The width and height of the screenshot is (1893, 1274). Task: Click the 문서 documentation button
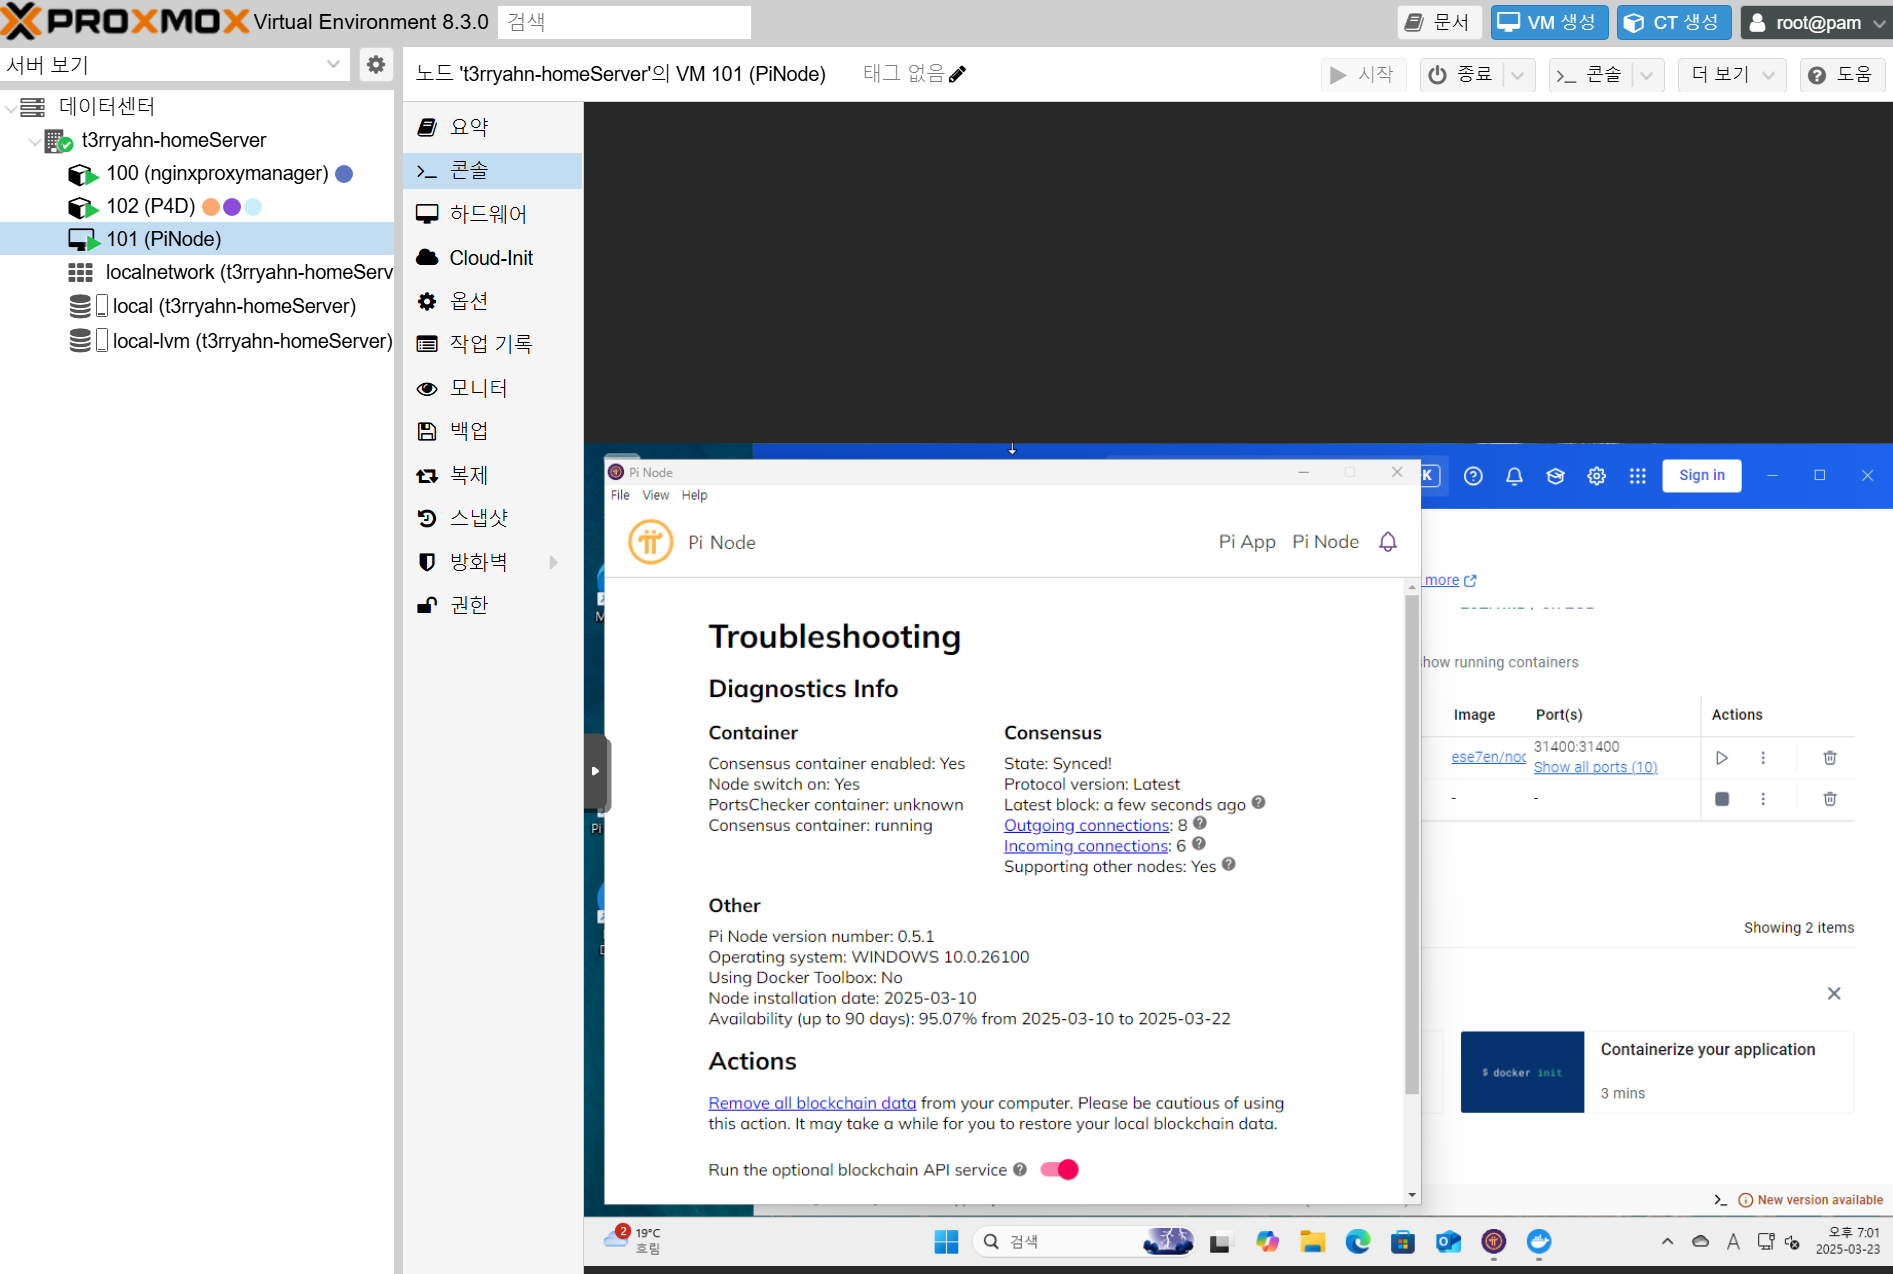(1438, 22)
